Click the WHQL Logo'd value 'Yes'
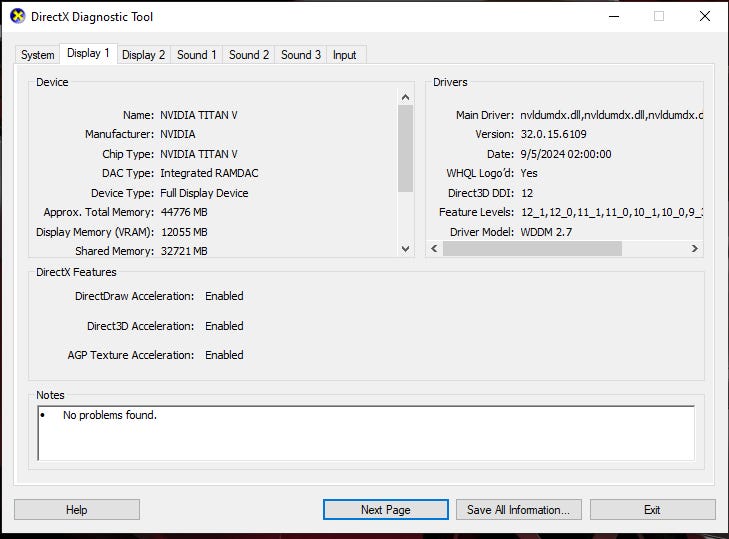The image size is (729, 539). (529, 173)
